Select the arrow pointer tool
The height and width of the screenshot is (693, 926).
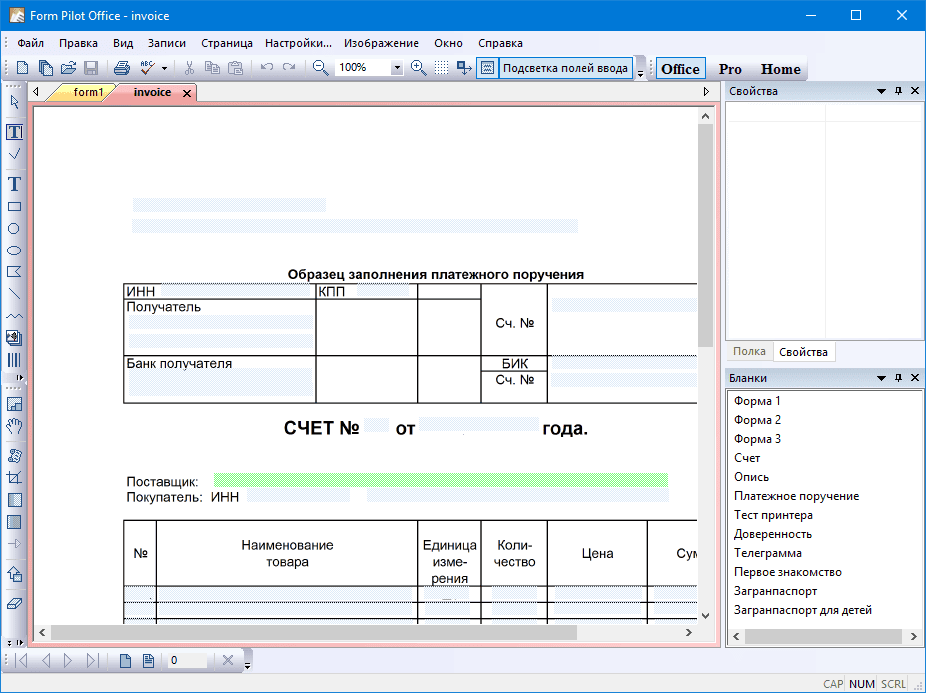14,102
